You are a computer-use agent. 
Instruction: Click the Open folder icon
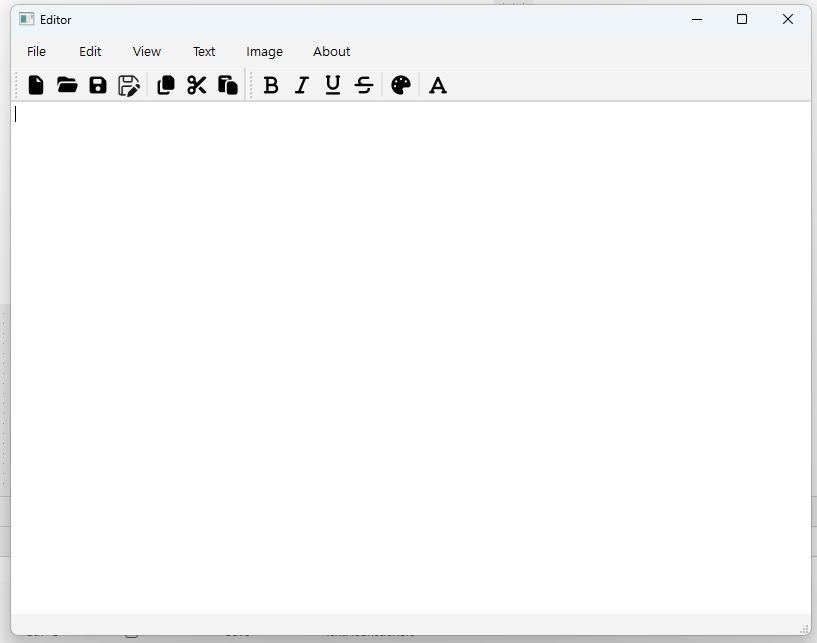coord(67,86)
